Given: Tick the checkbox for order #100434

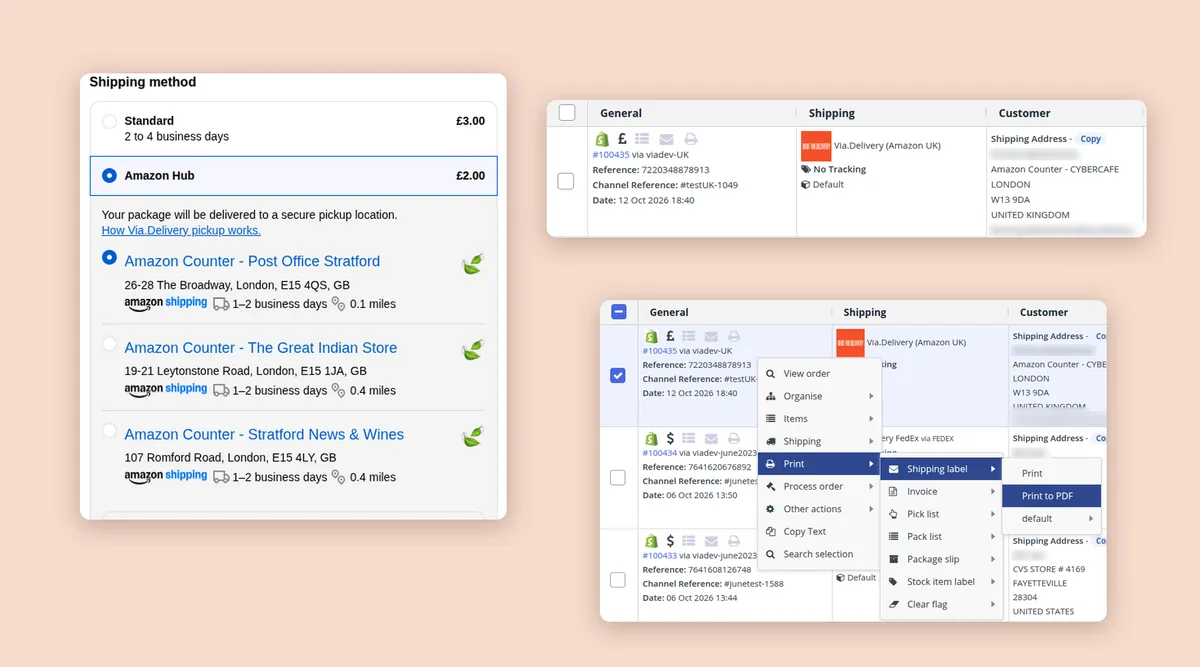Looking at the screenshot, I should pyautogui.click(x=618, y=478).
